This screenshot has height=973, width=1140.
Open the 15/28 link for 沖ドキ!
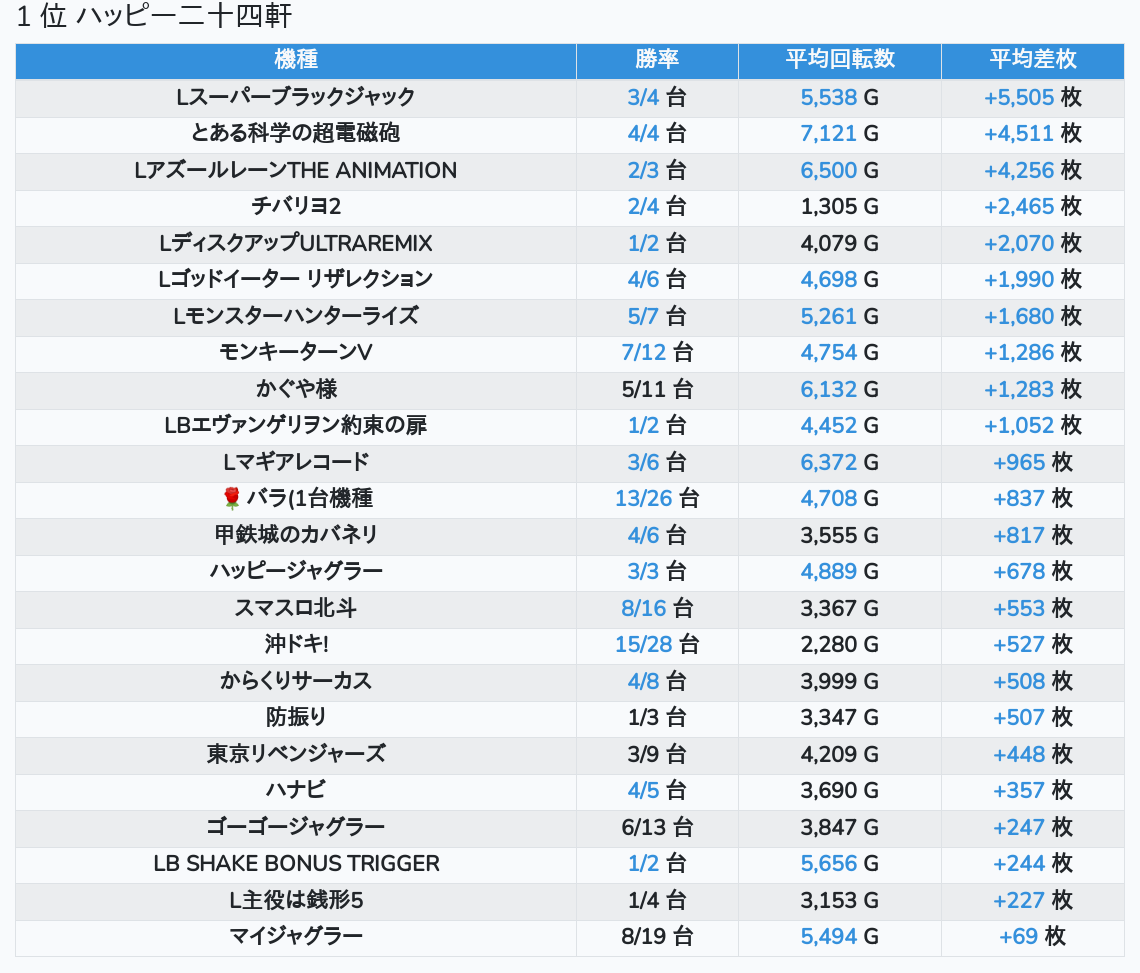pos(643,644)
